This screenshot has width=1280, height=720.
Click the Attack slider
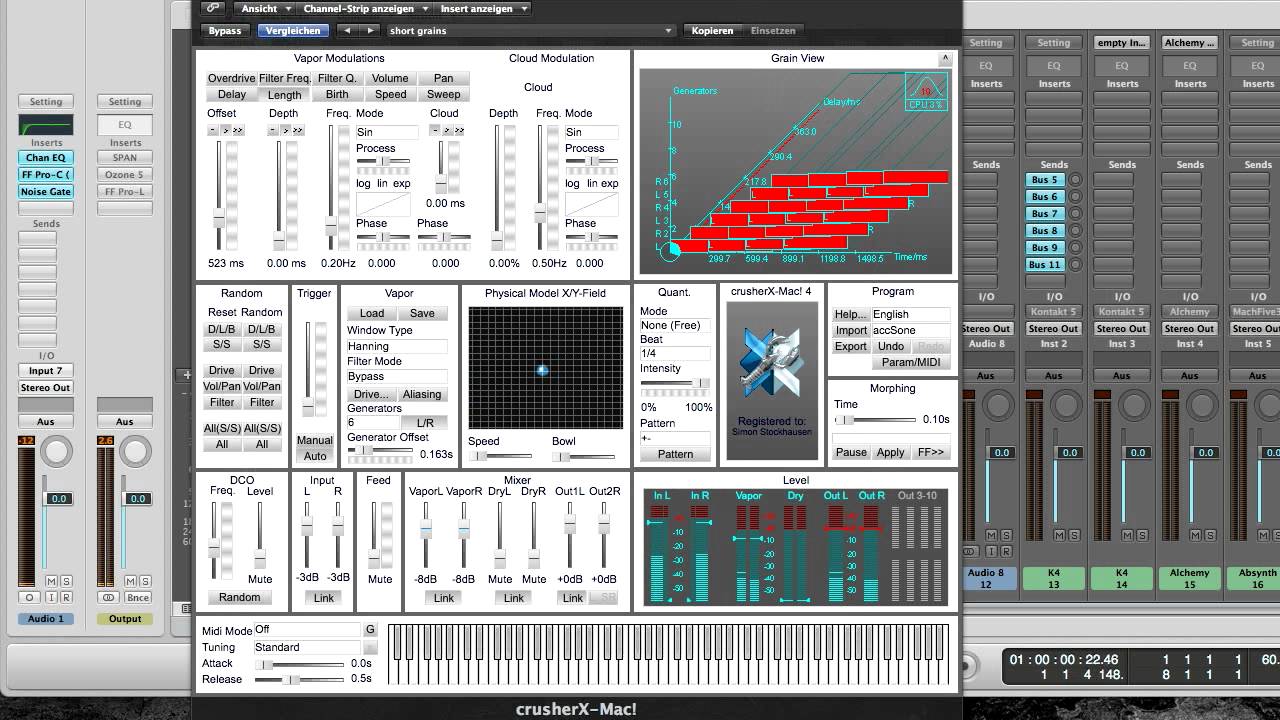click(300, 664)
